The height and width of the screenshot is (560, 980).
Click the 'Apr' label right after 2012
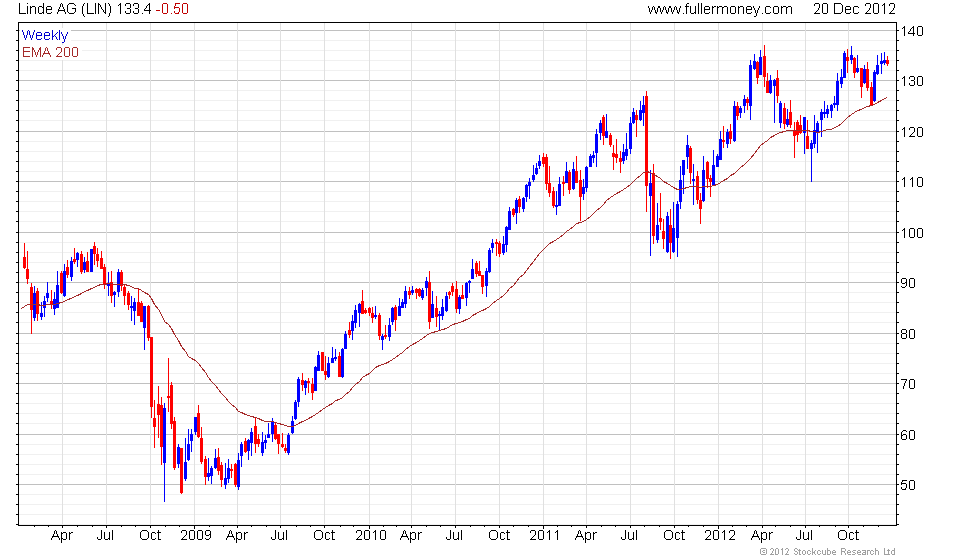click(x=761, y=536)
